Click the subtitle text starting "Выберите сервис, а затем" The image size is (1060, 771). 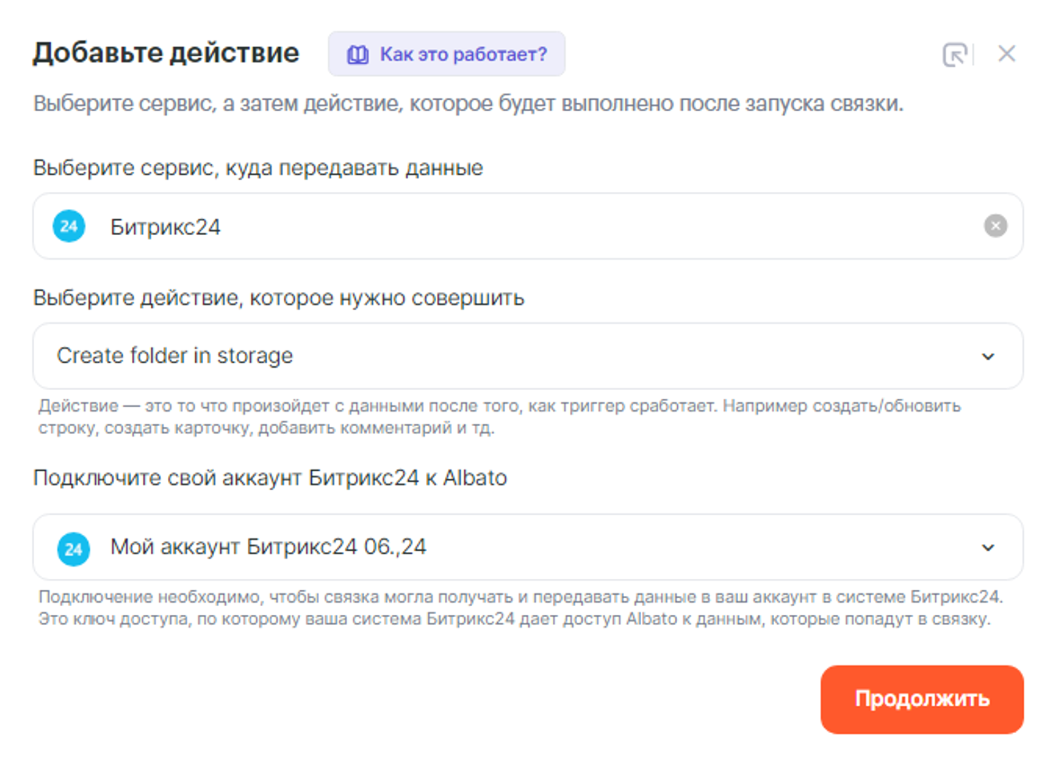point(468,105)
